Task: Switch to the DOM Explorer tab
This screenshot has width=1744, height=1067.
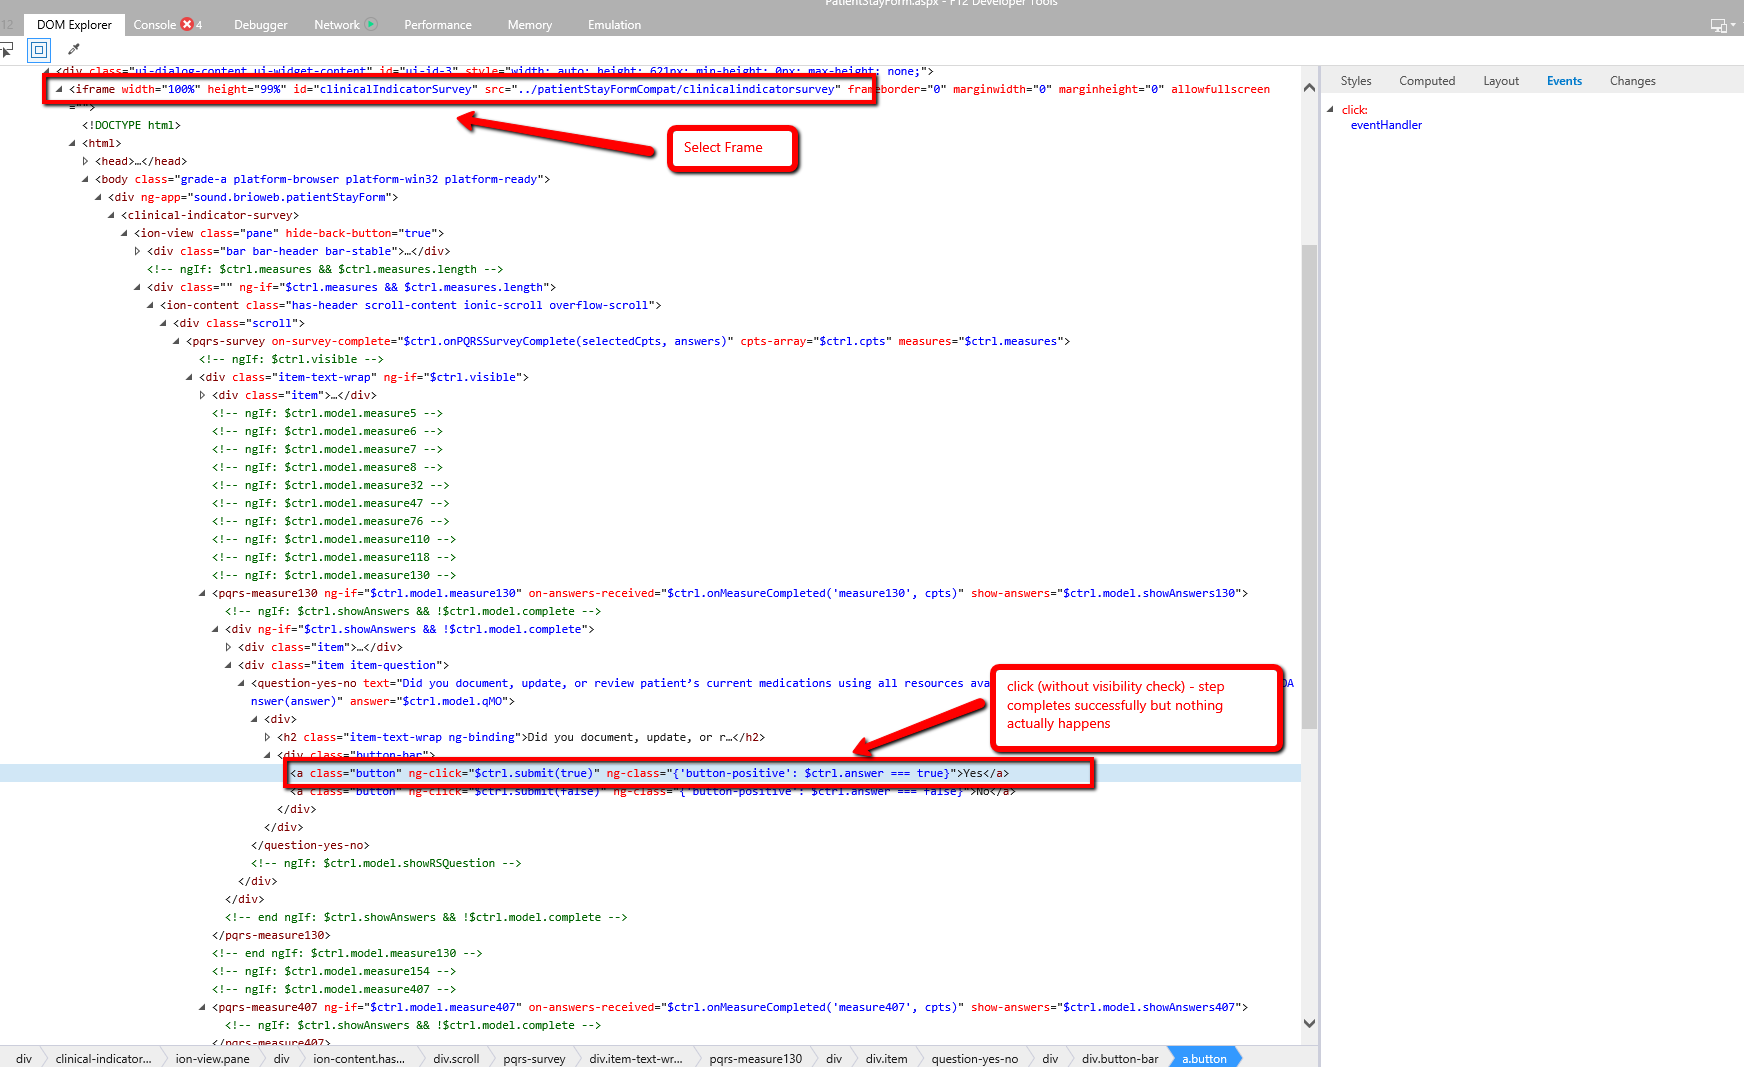Action: point(74,25)
